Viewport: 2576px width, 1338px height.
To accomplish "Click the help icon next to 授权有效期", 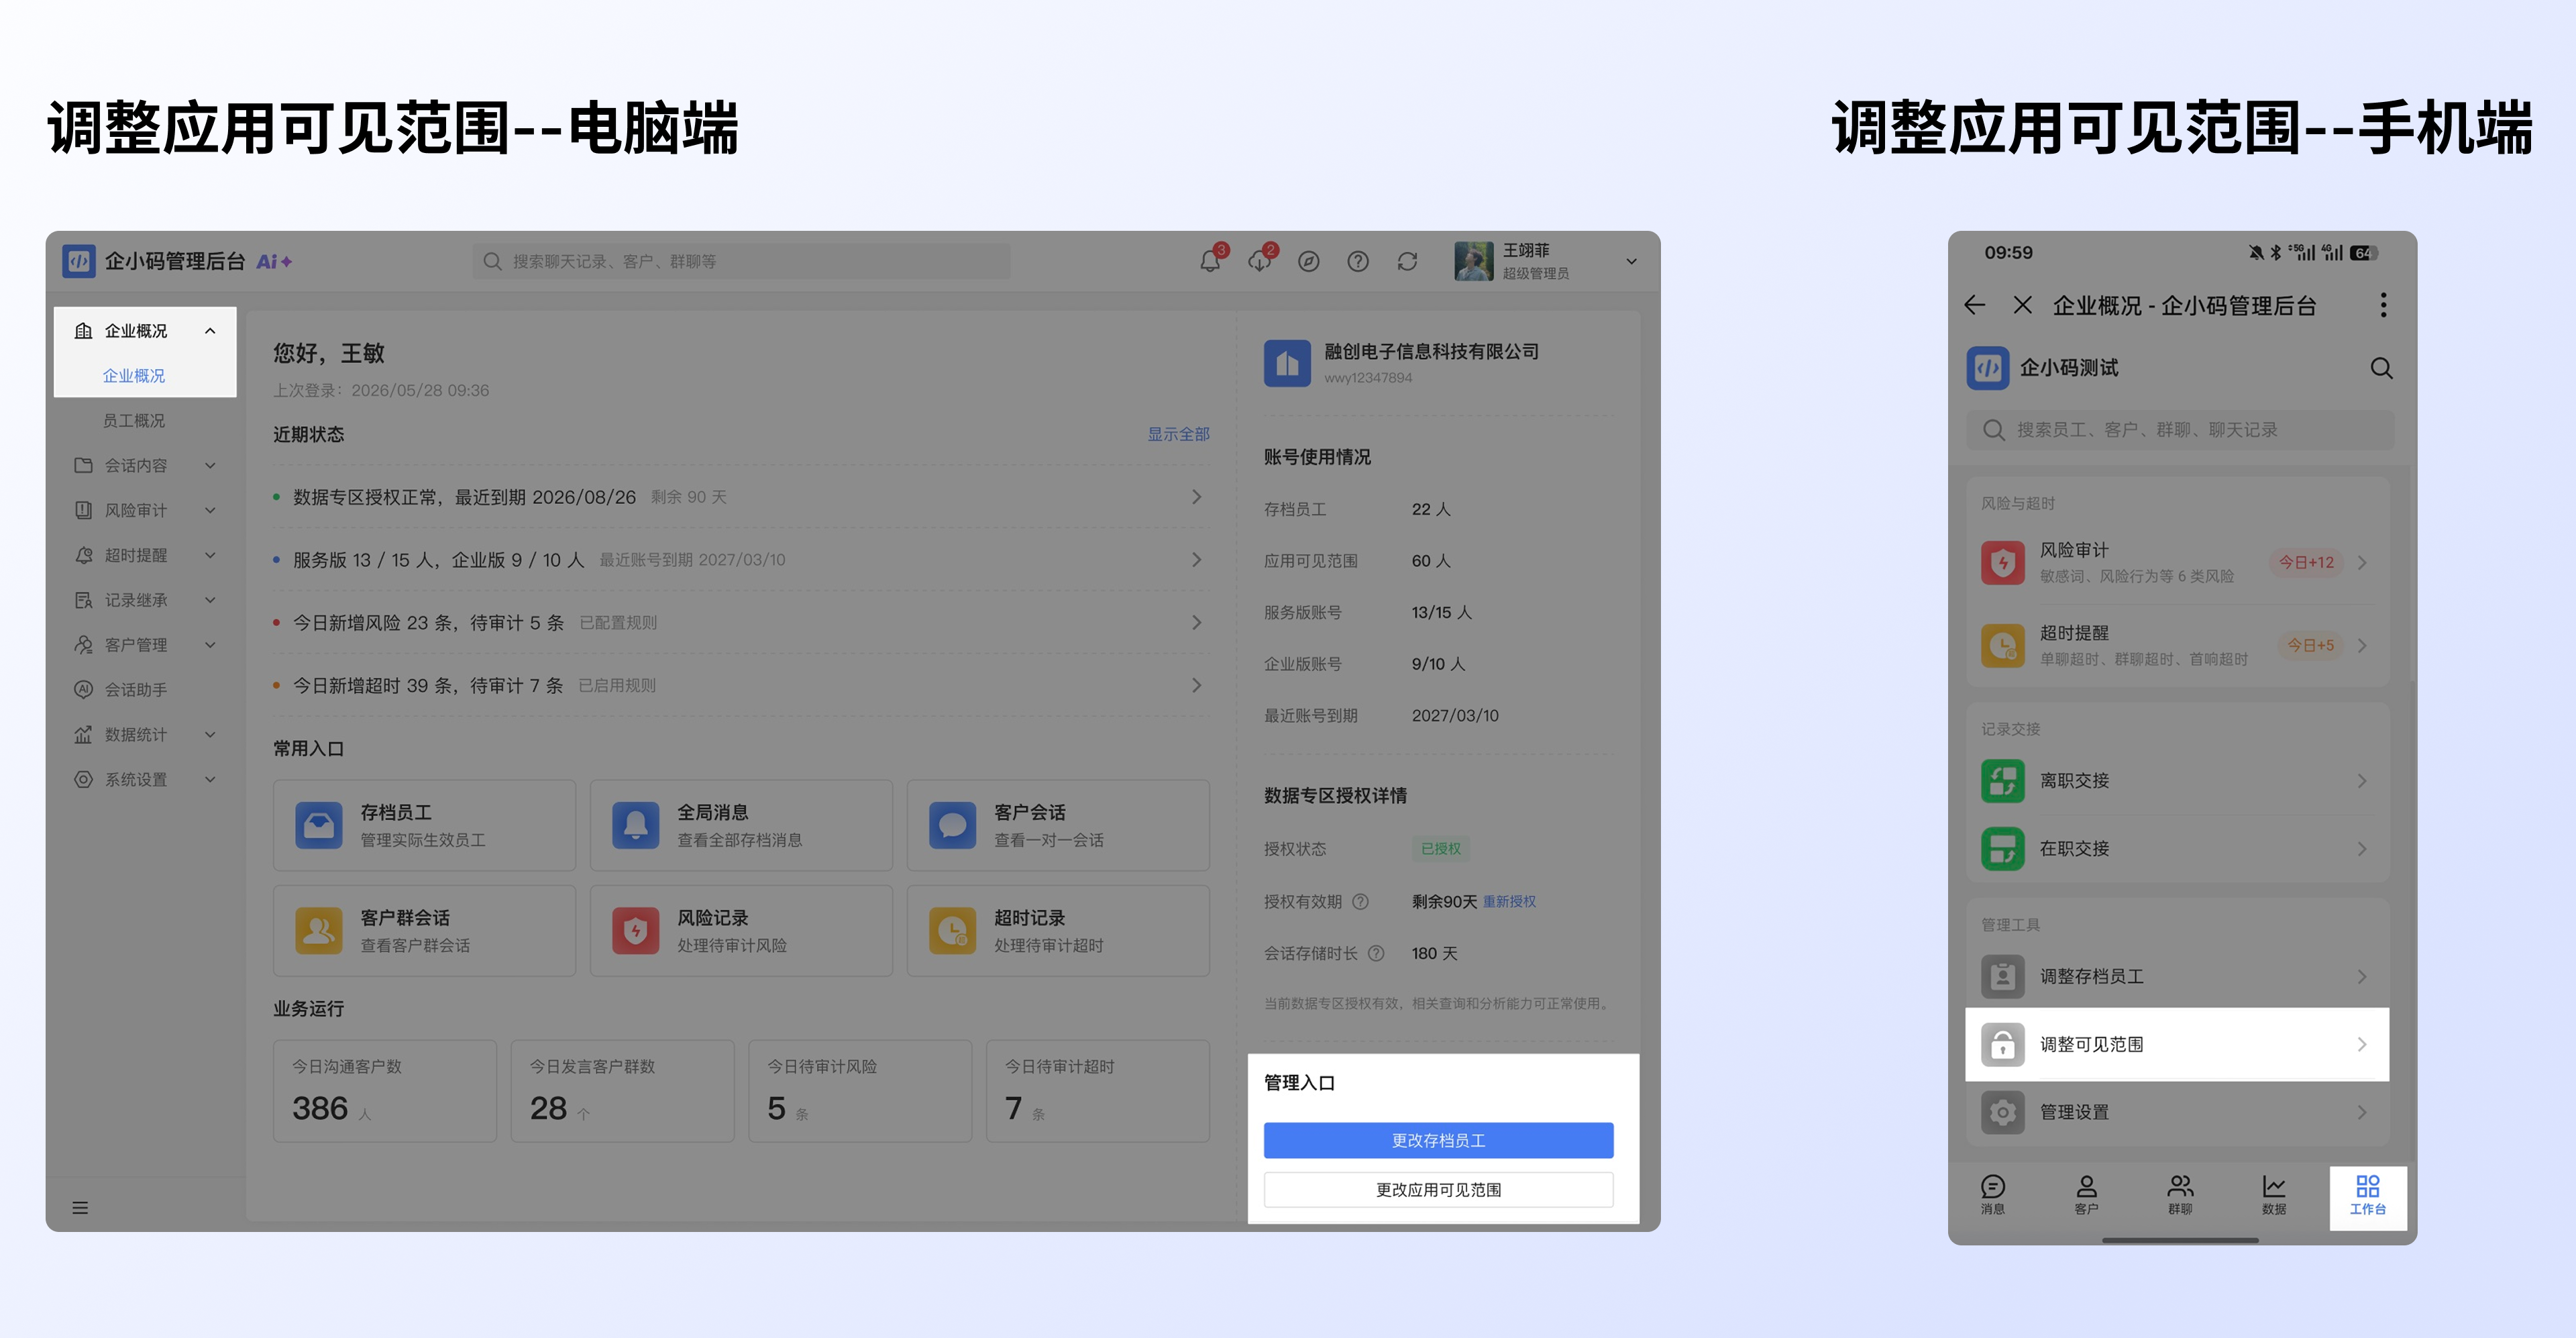I will point(1360,901).
